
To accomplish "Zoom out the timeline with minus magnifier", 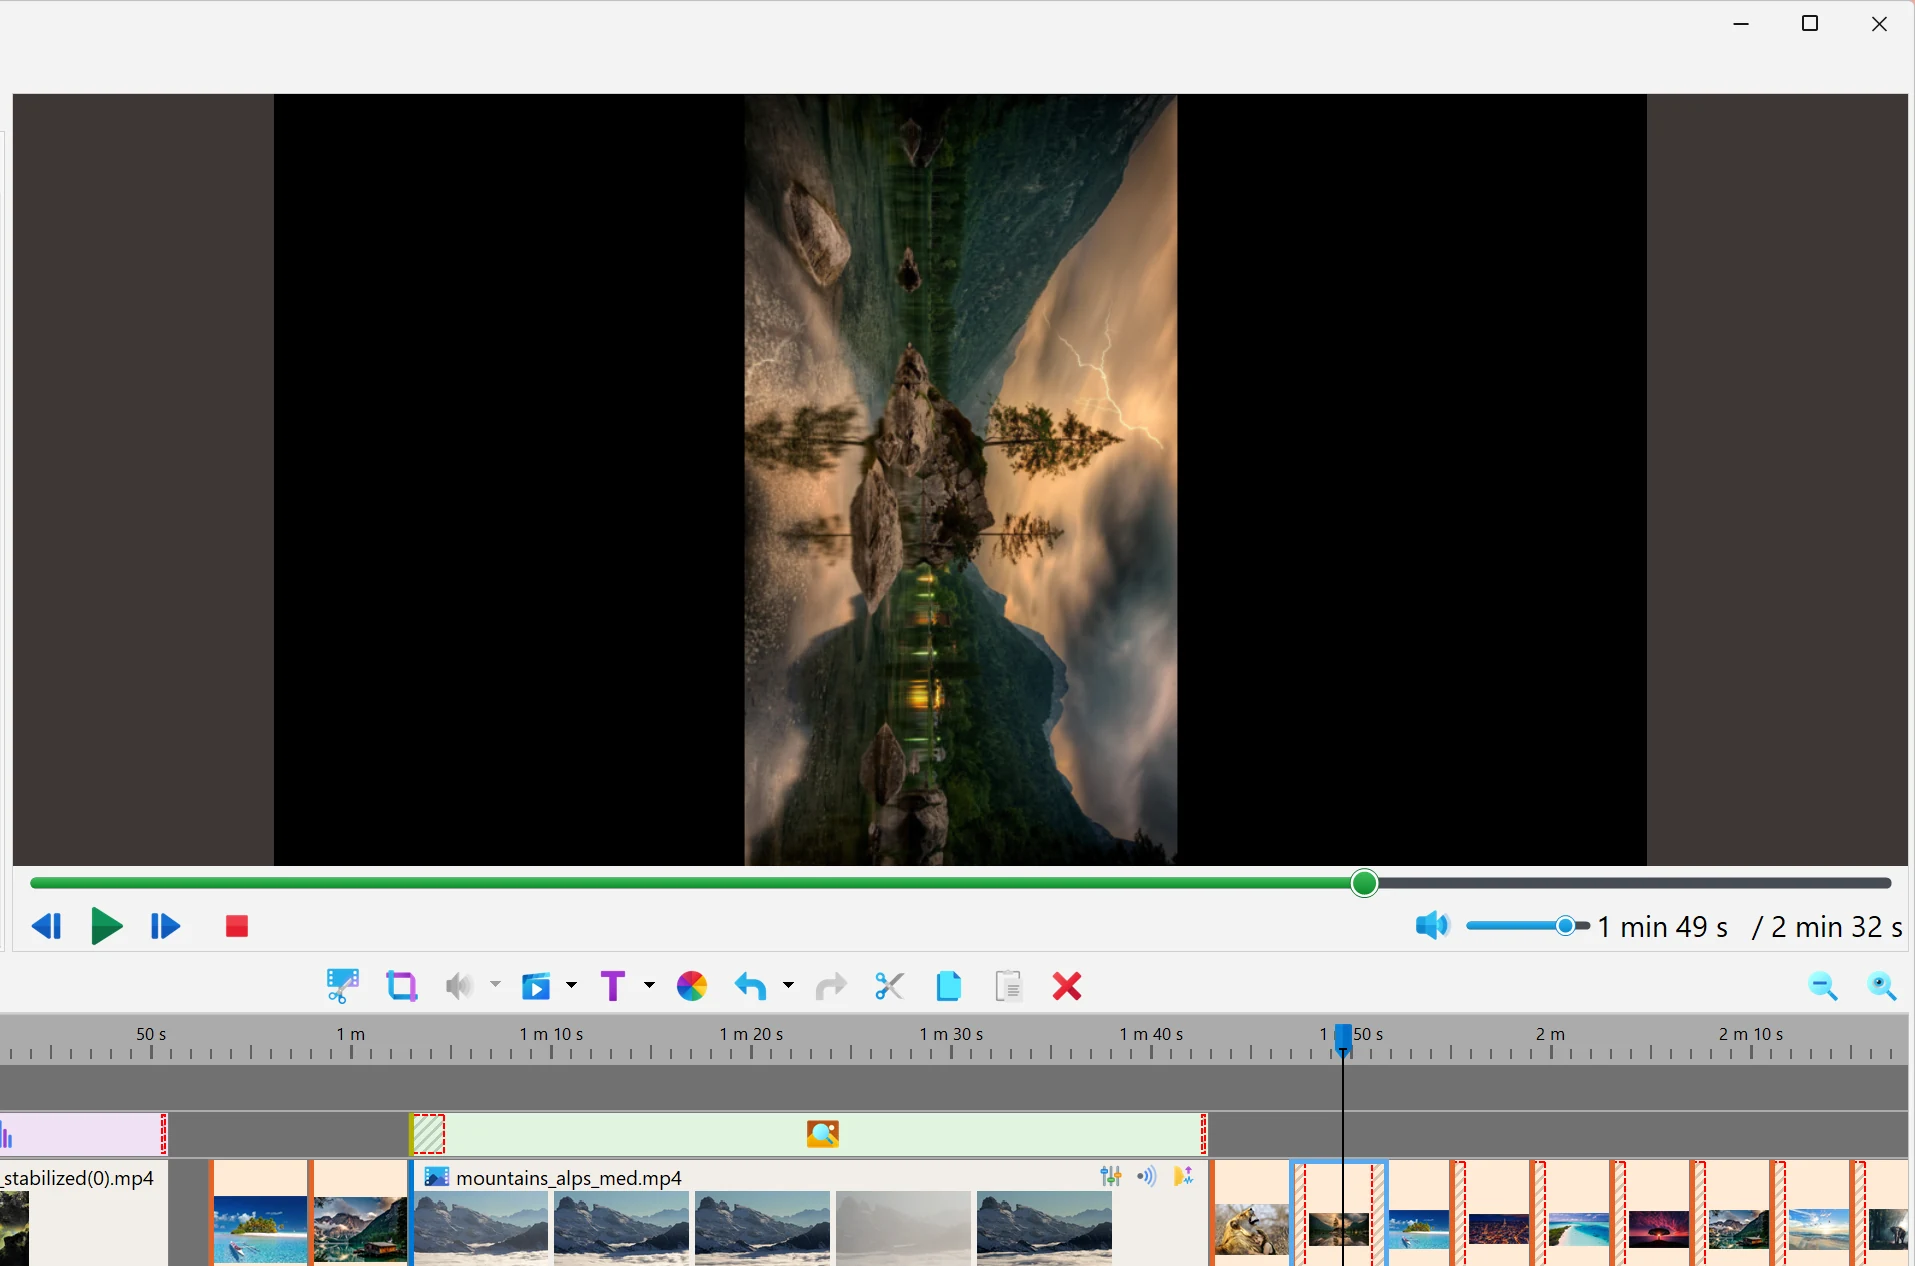I will pos(1823,987).
